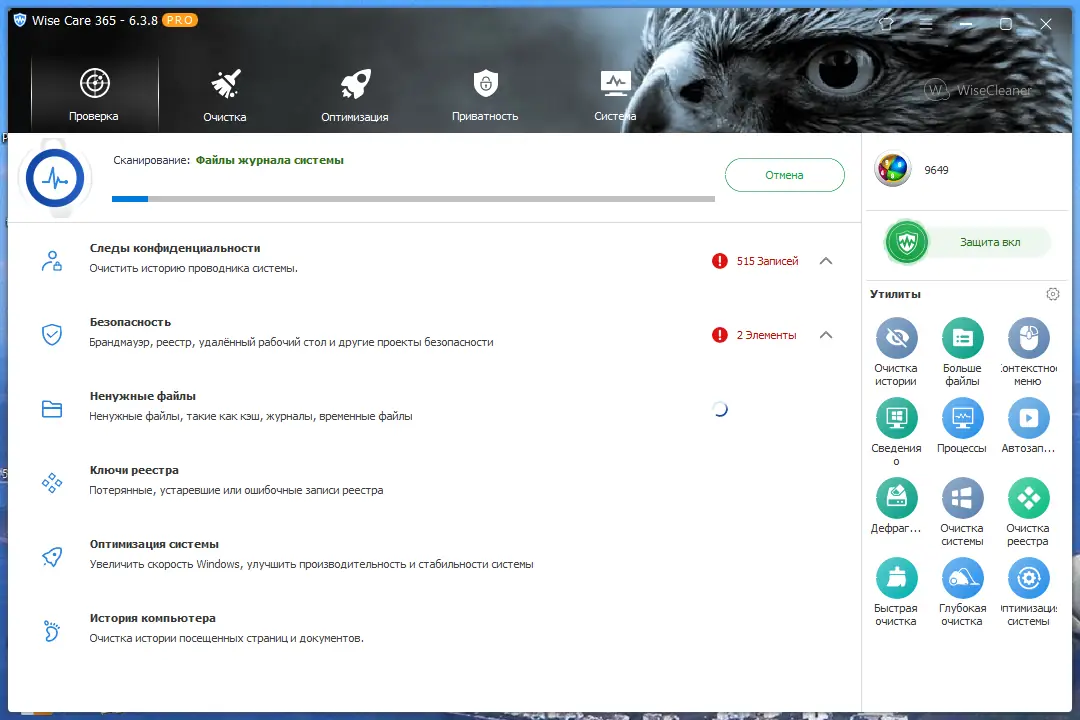Click the scan progress bar
This screenshot has width=1080, height=720.
pyautogui.click(x=412, y=198)
